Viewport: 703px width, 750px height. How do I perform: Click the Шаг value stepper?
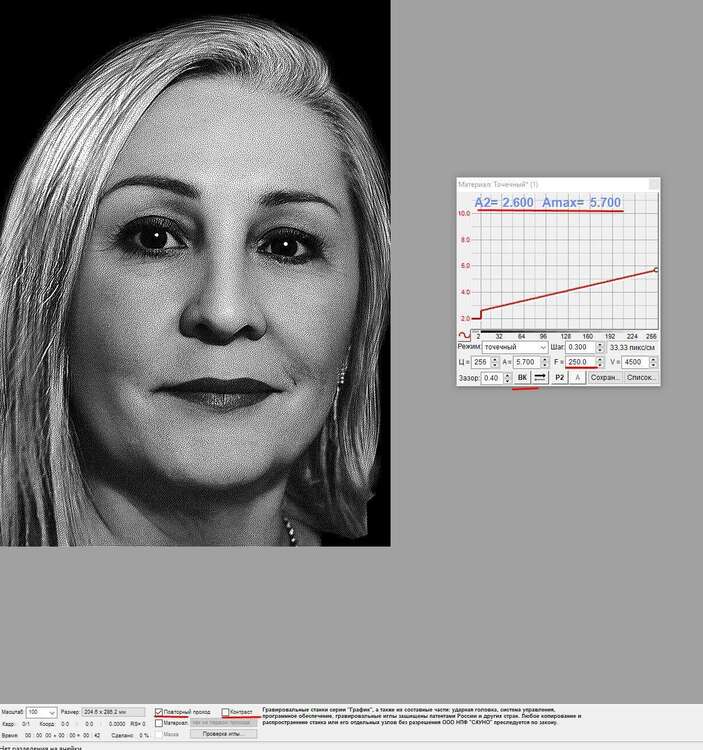[600, 348]
